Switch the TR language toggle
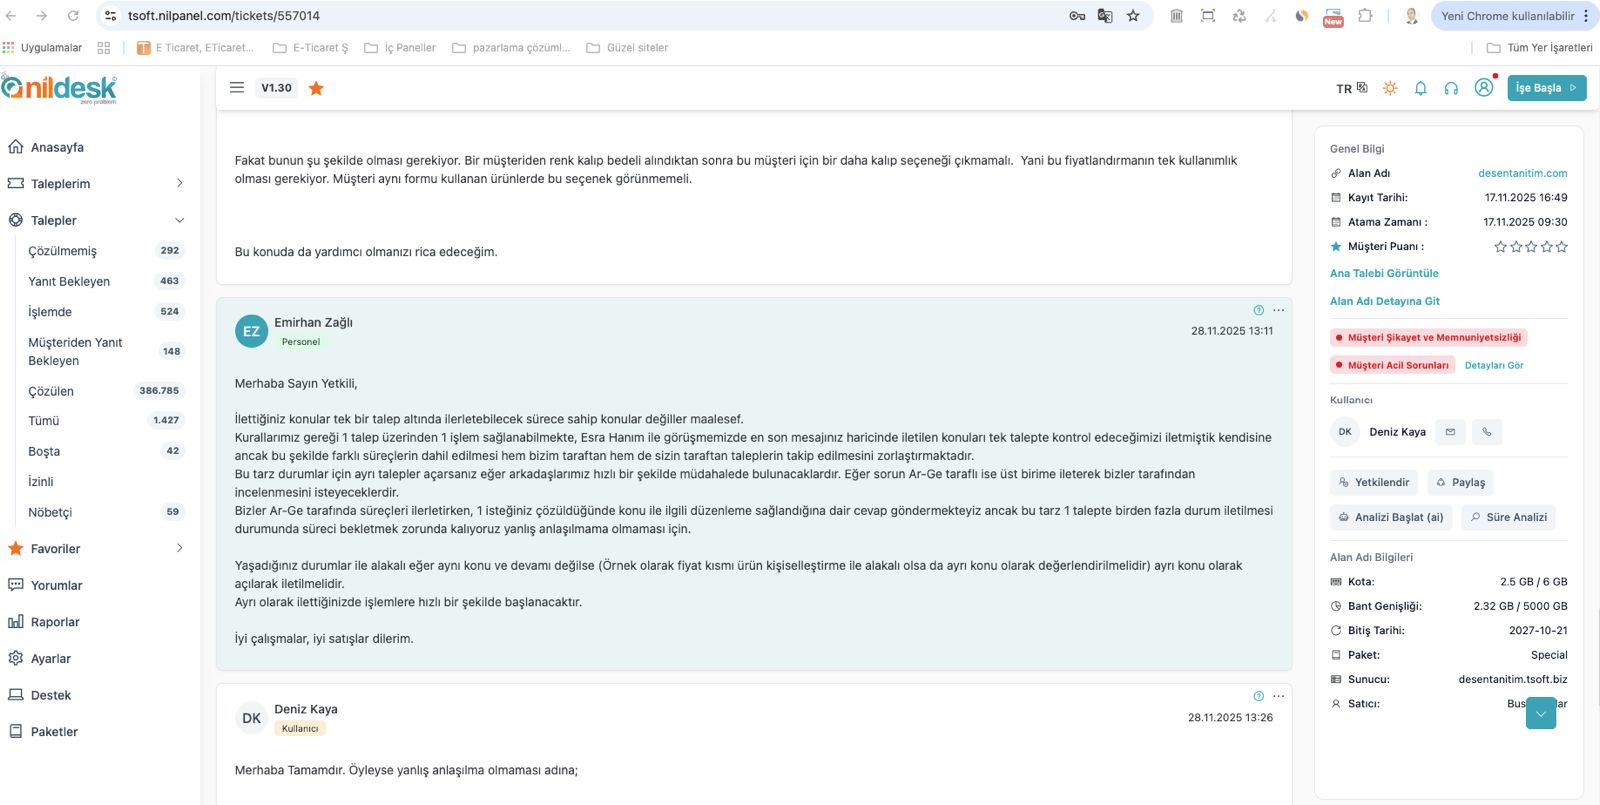The image size is (1600, 805). [1351, 88]
